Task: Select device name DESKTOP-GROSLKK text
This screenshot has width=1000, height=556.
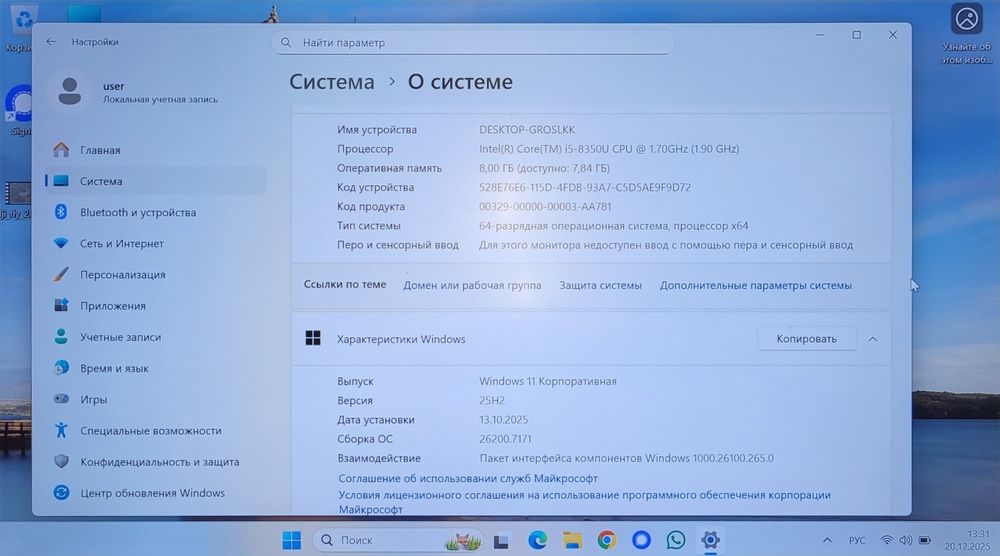Action: tap(527, 129)
